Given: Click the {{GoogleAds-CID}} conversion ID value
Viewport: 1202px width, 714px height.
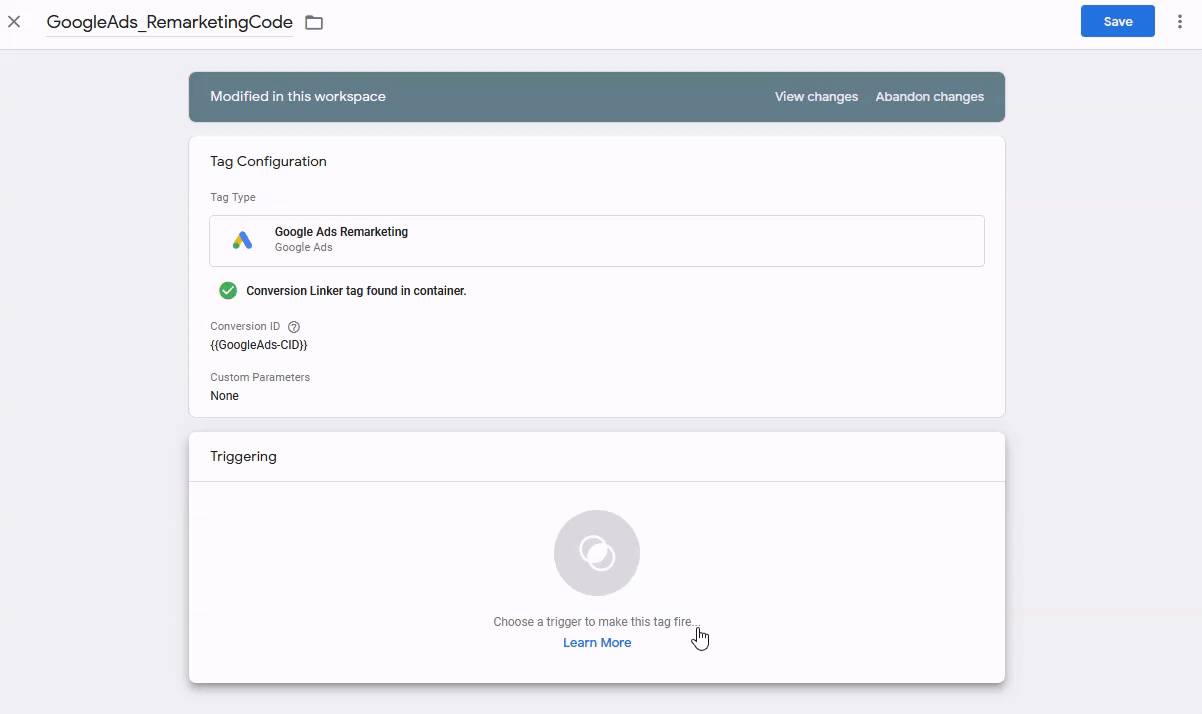Looking at the screenshot, I should [259, 345].
